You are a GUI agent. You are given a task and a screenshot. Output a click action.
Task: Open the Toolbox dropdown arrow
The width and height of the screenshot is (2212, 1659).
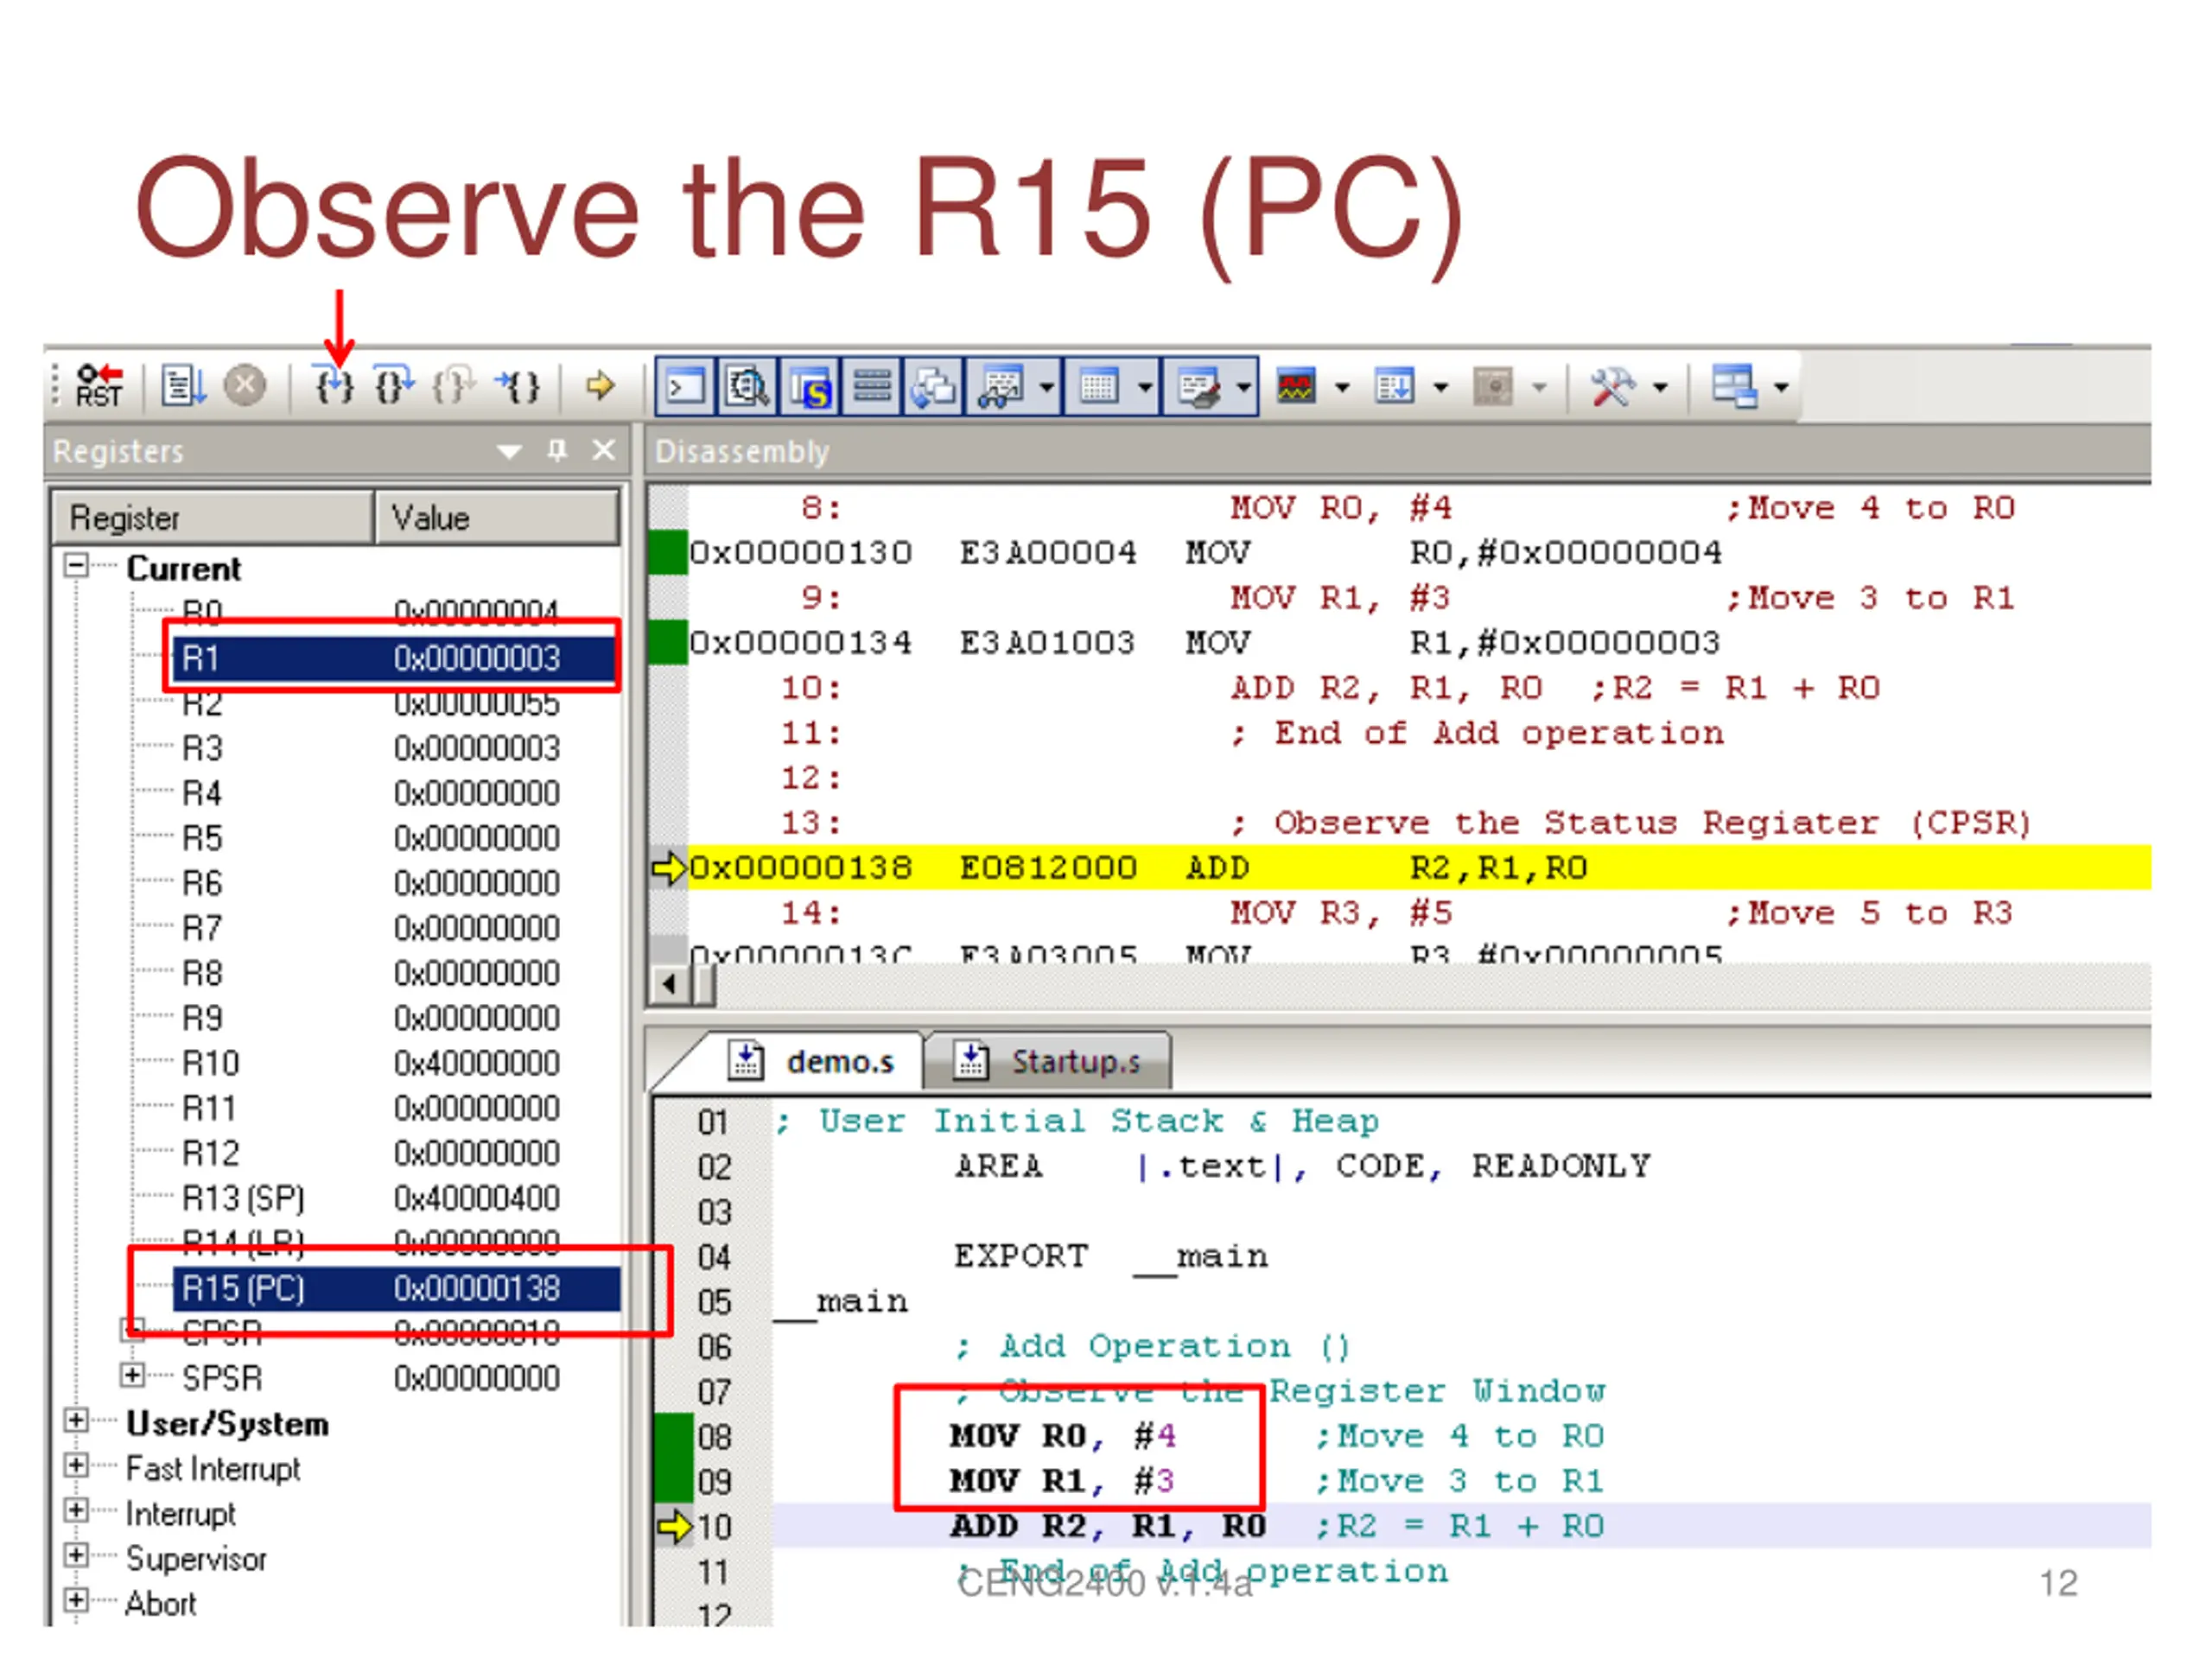1660,386
